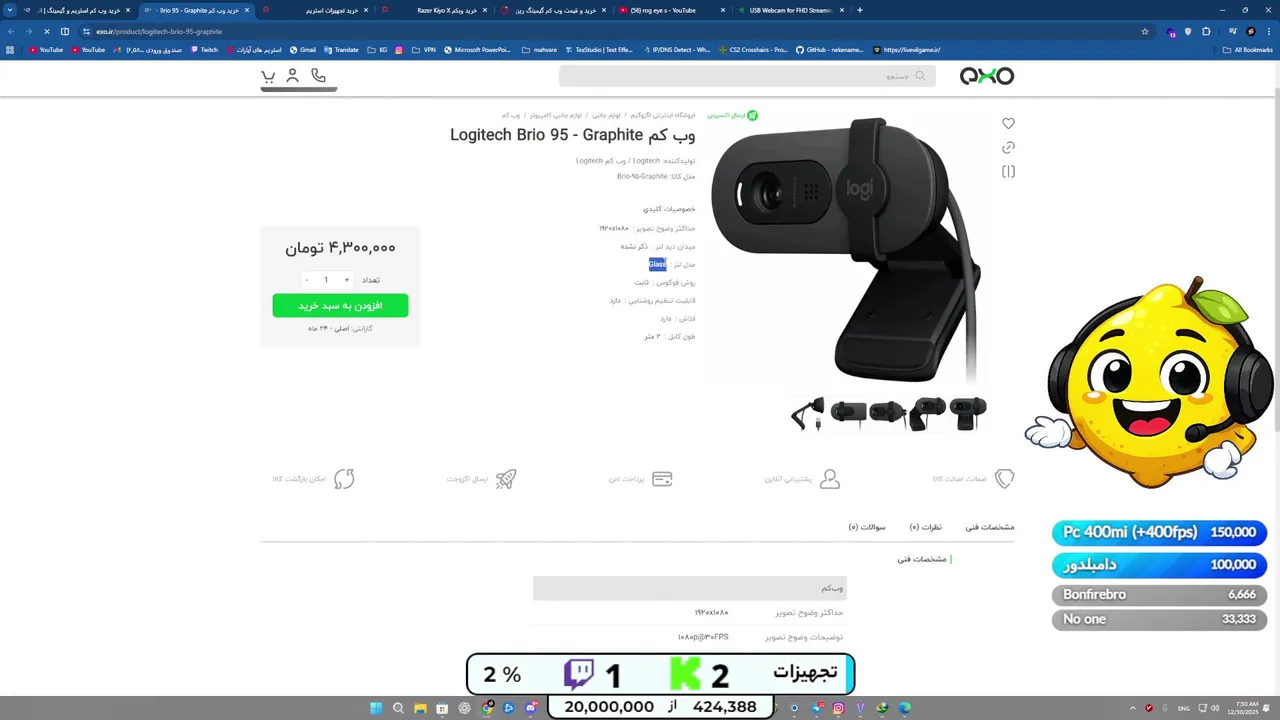
Task: Bookmark this page with the star icon
Action: pos(1145,32)
